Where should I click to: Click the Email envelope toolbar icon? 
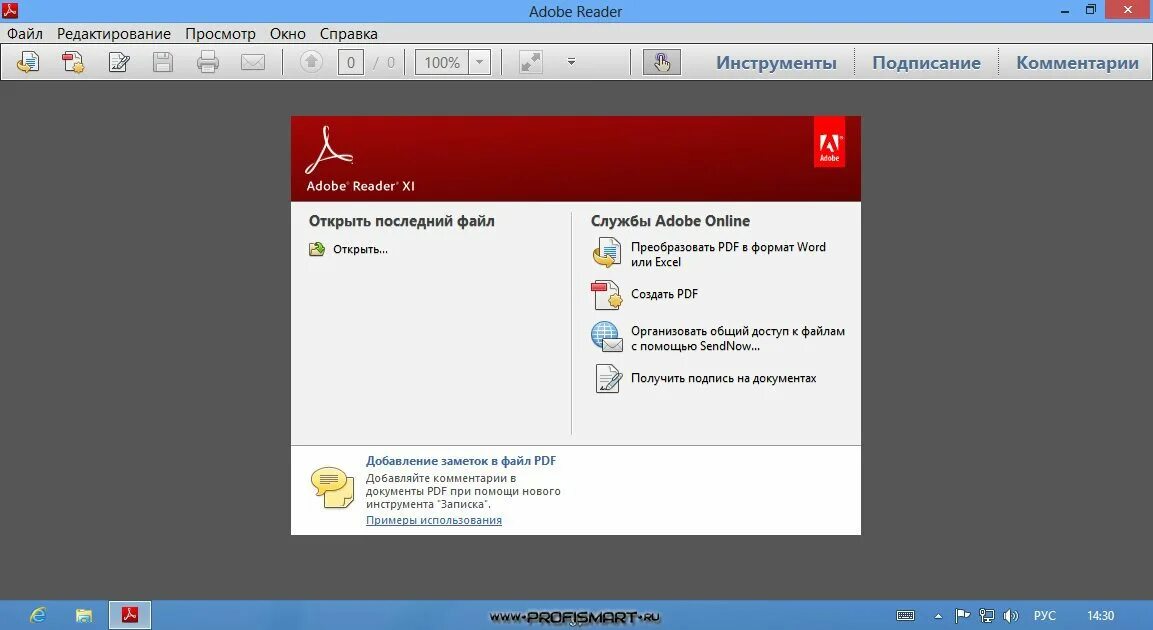253,62
